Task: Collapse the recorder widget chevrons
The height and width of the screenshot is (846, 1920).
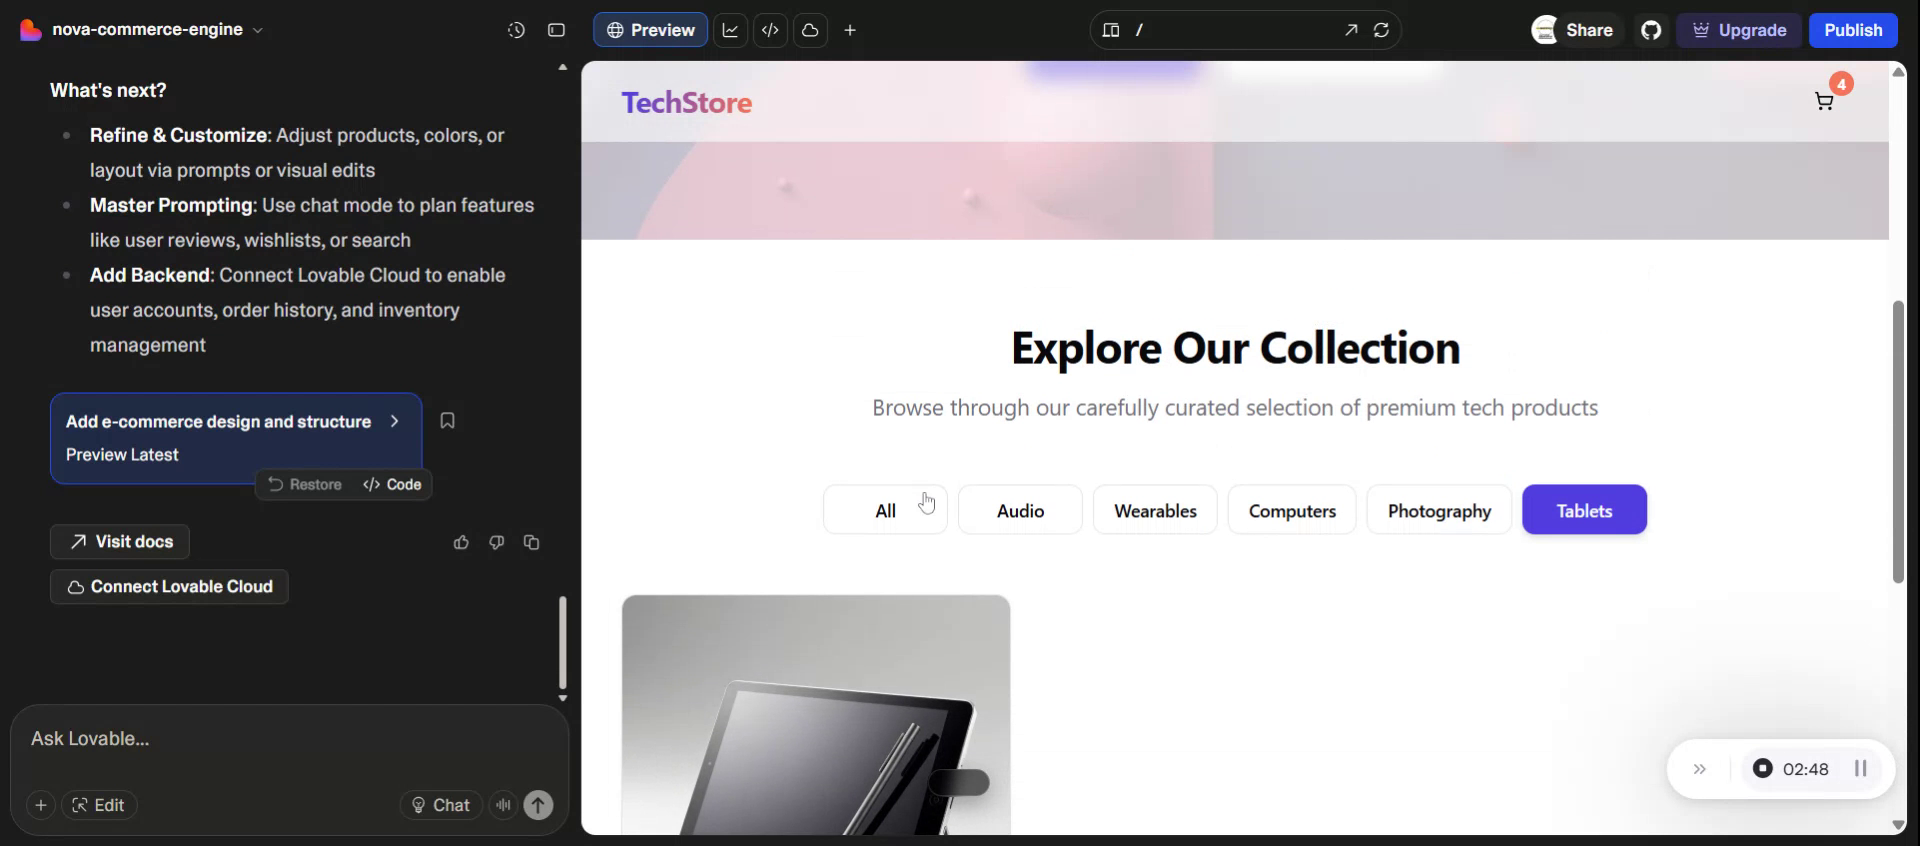Action: tap(1700, 769)
